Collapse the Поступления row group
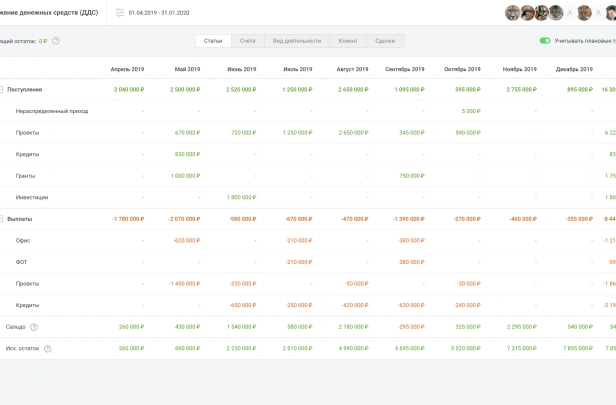Image resolution: width=616 pixels, height=405 pixels. coord(1,90)
